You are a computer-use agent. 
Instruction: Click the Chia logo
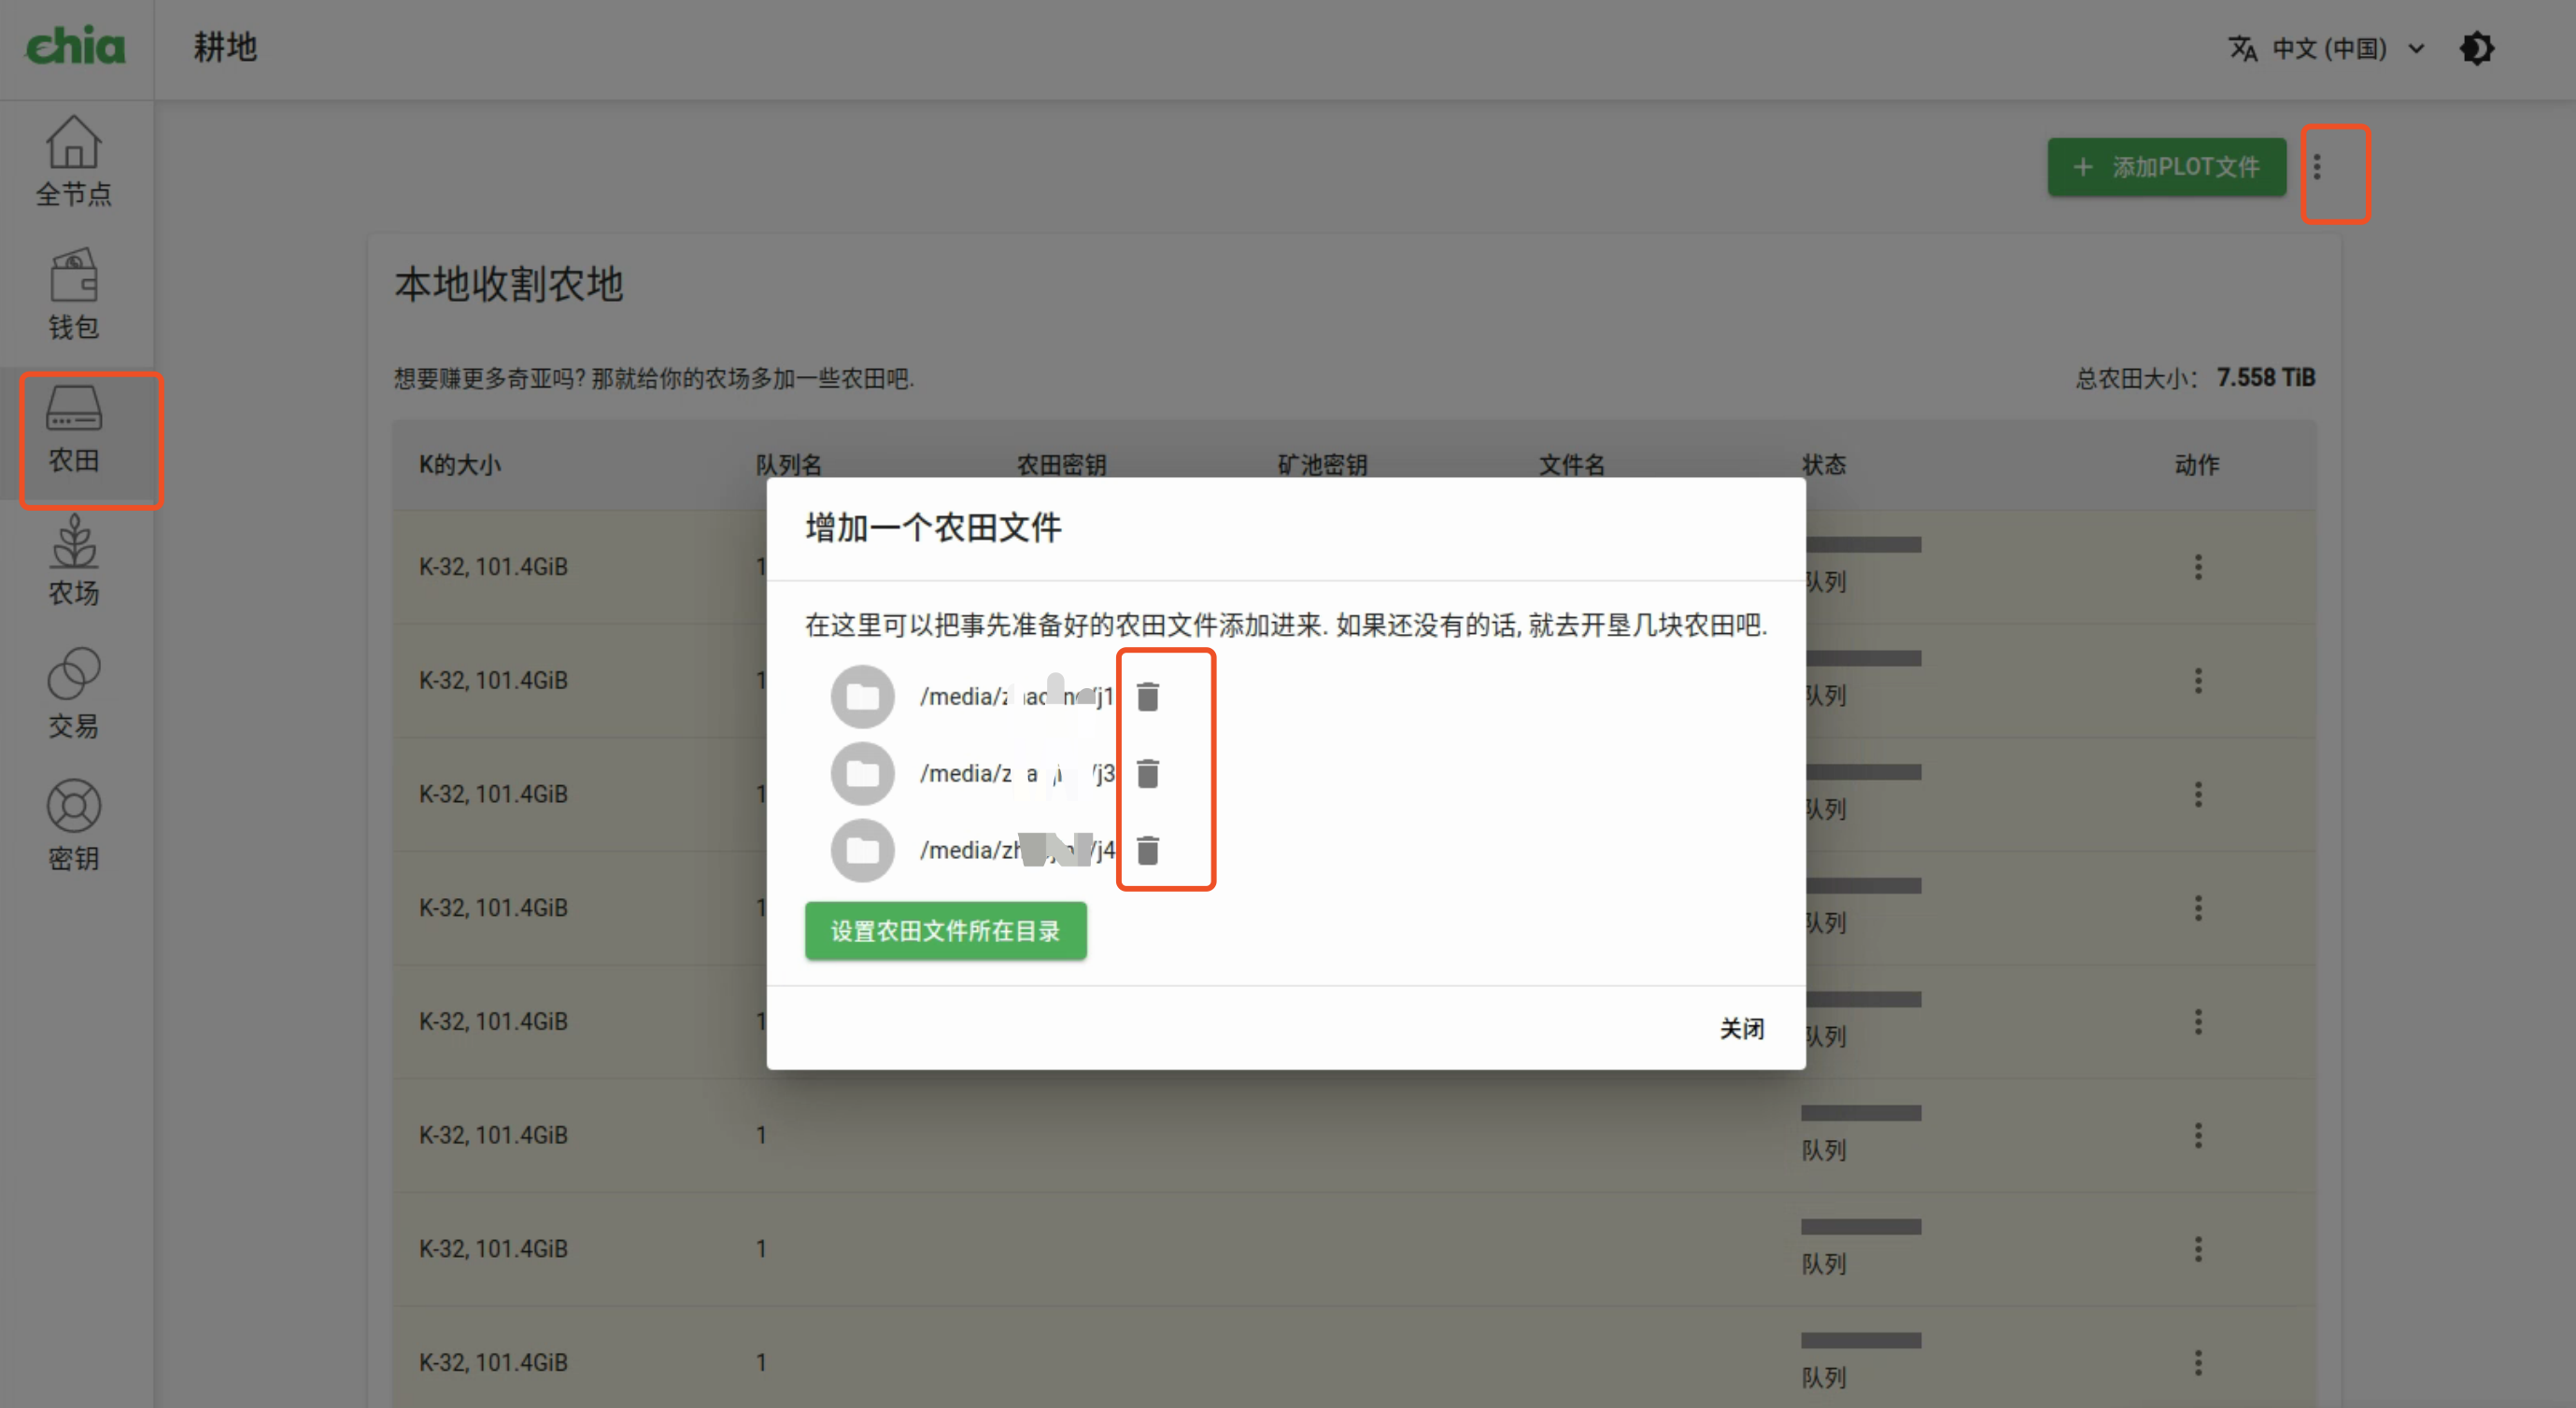(76, 46)
